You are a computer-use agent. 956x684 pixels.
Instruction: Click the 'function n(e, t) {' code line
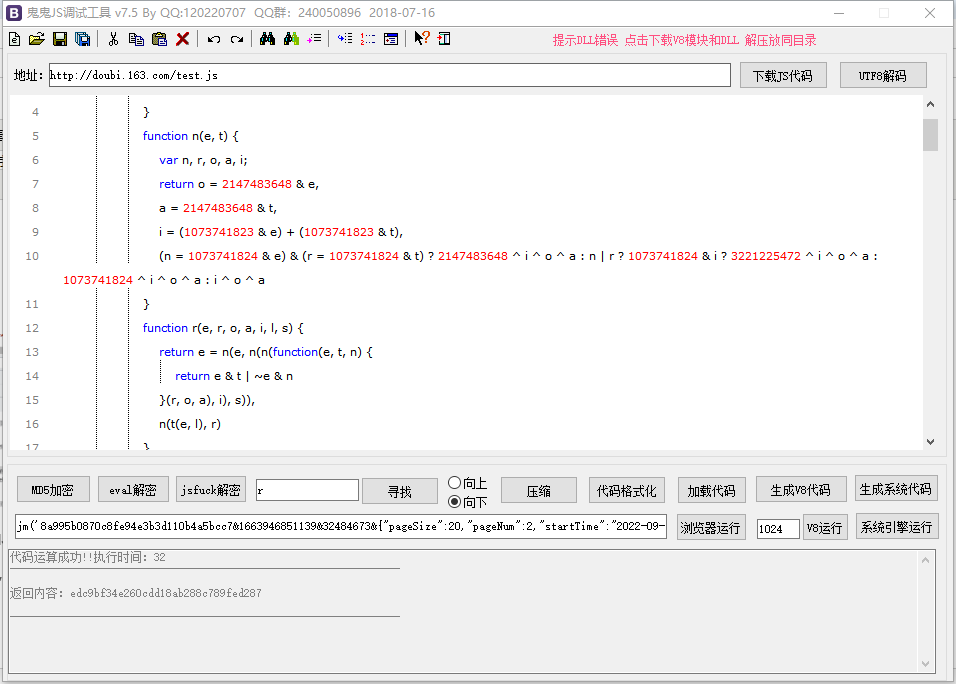pos(190,136)
